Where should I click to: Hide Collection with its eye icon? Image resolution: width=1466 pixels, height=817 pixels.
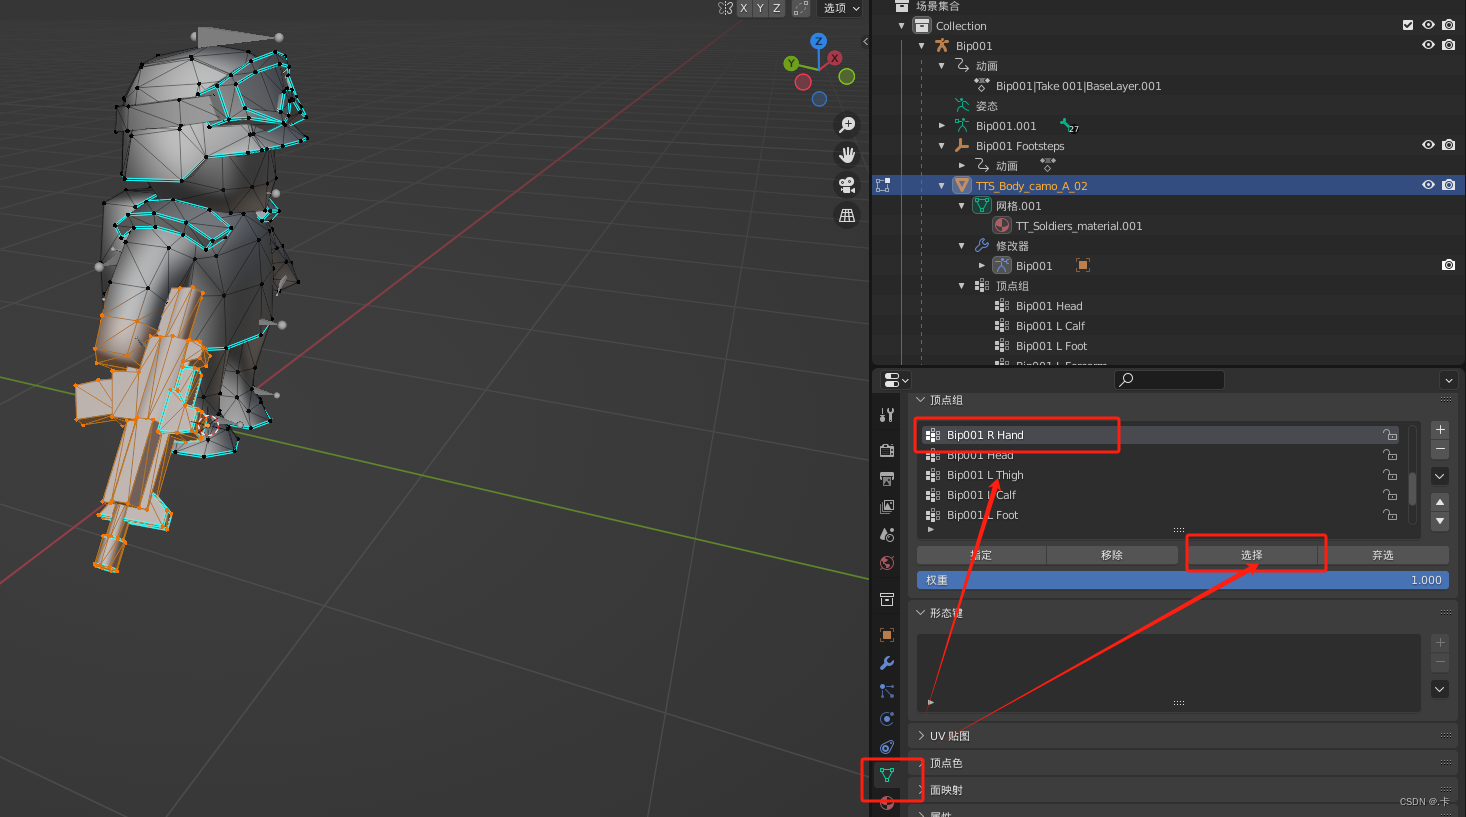click(1428, 25)
